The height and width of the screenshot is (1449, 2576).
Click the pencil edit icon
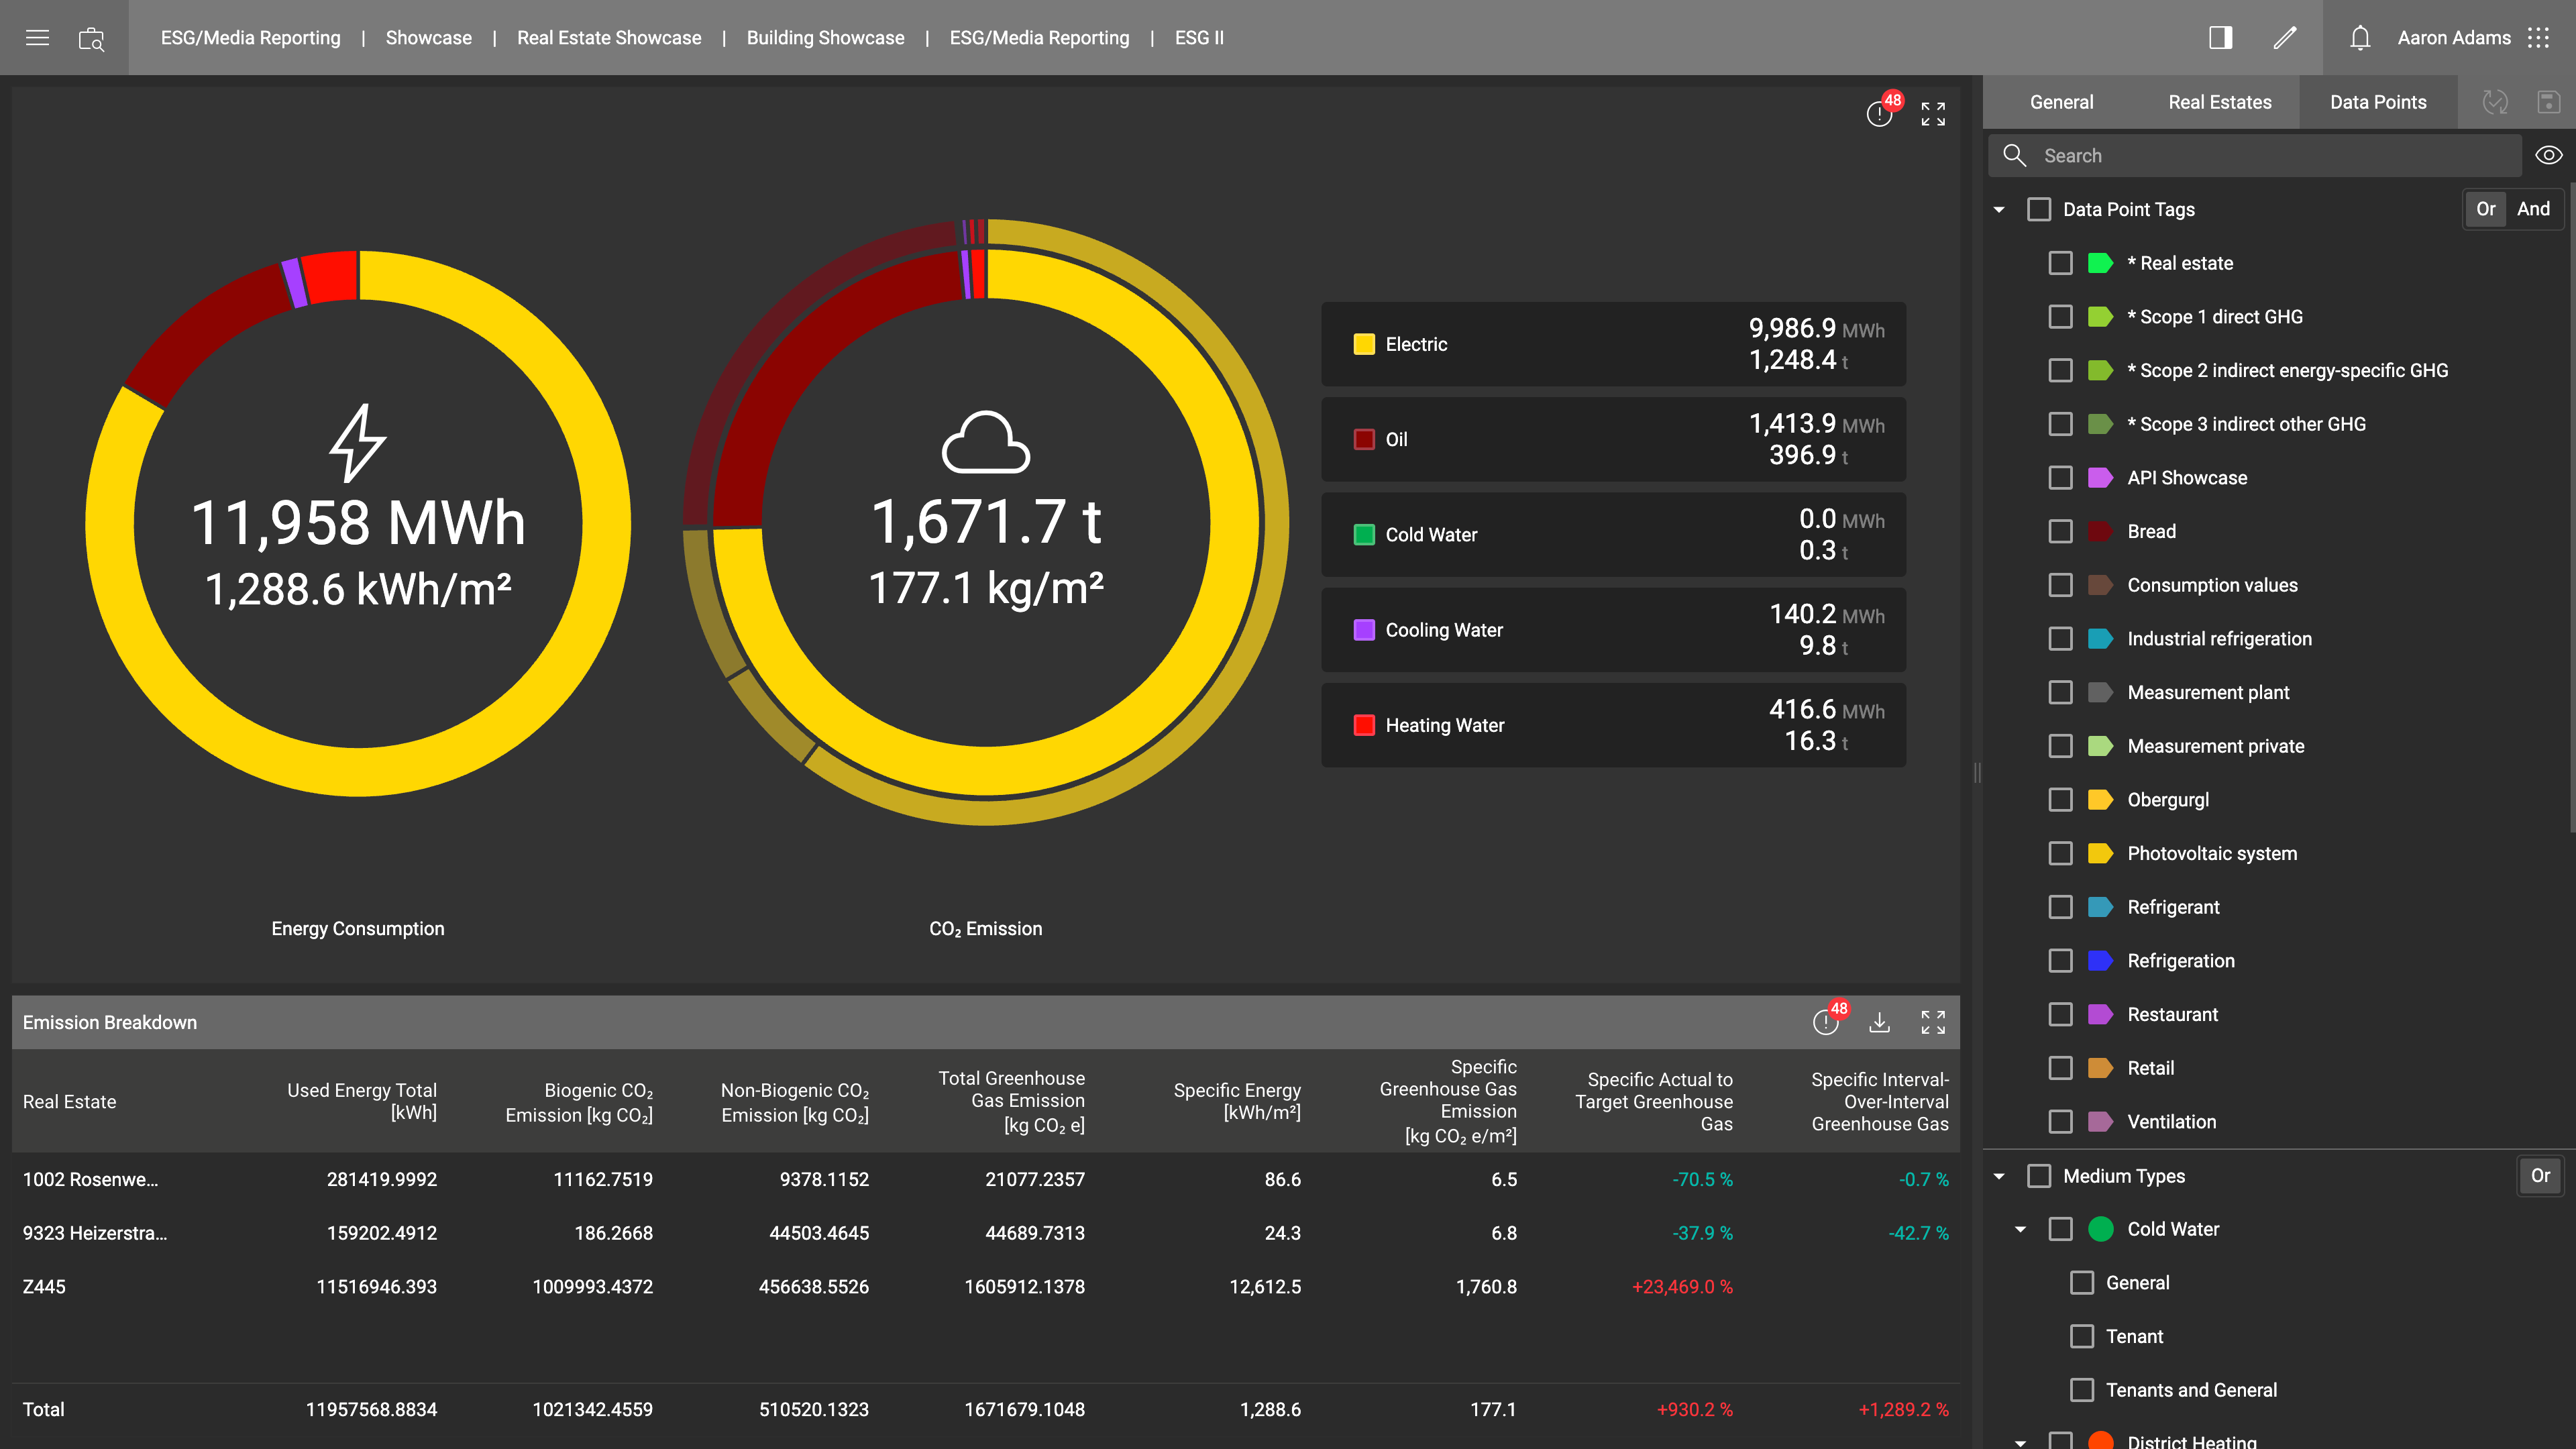point(2285,38)
